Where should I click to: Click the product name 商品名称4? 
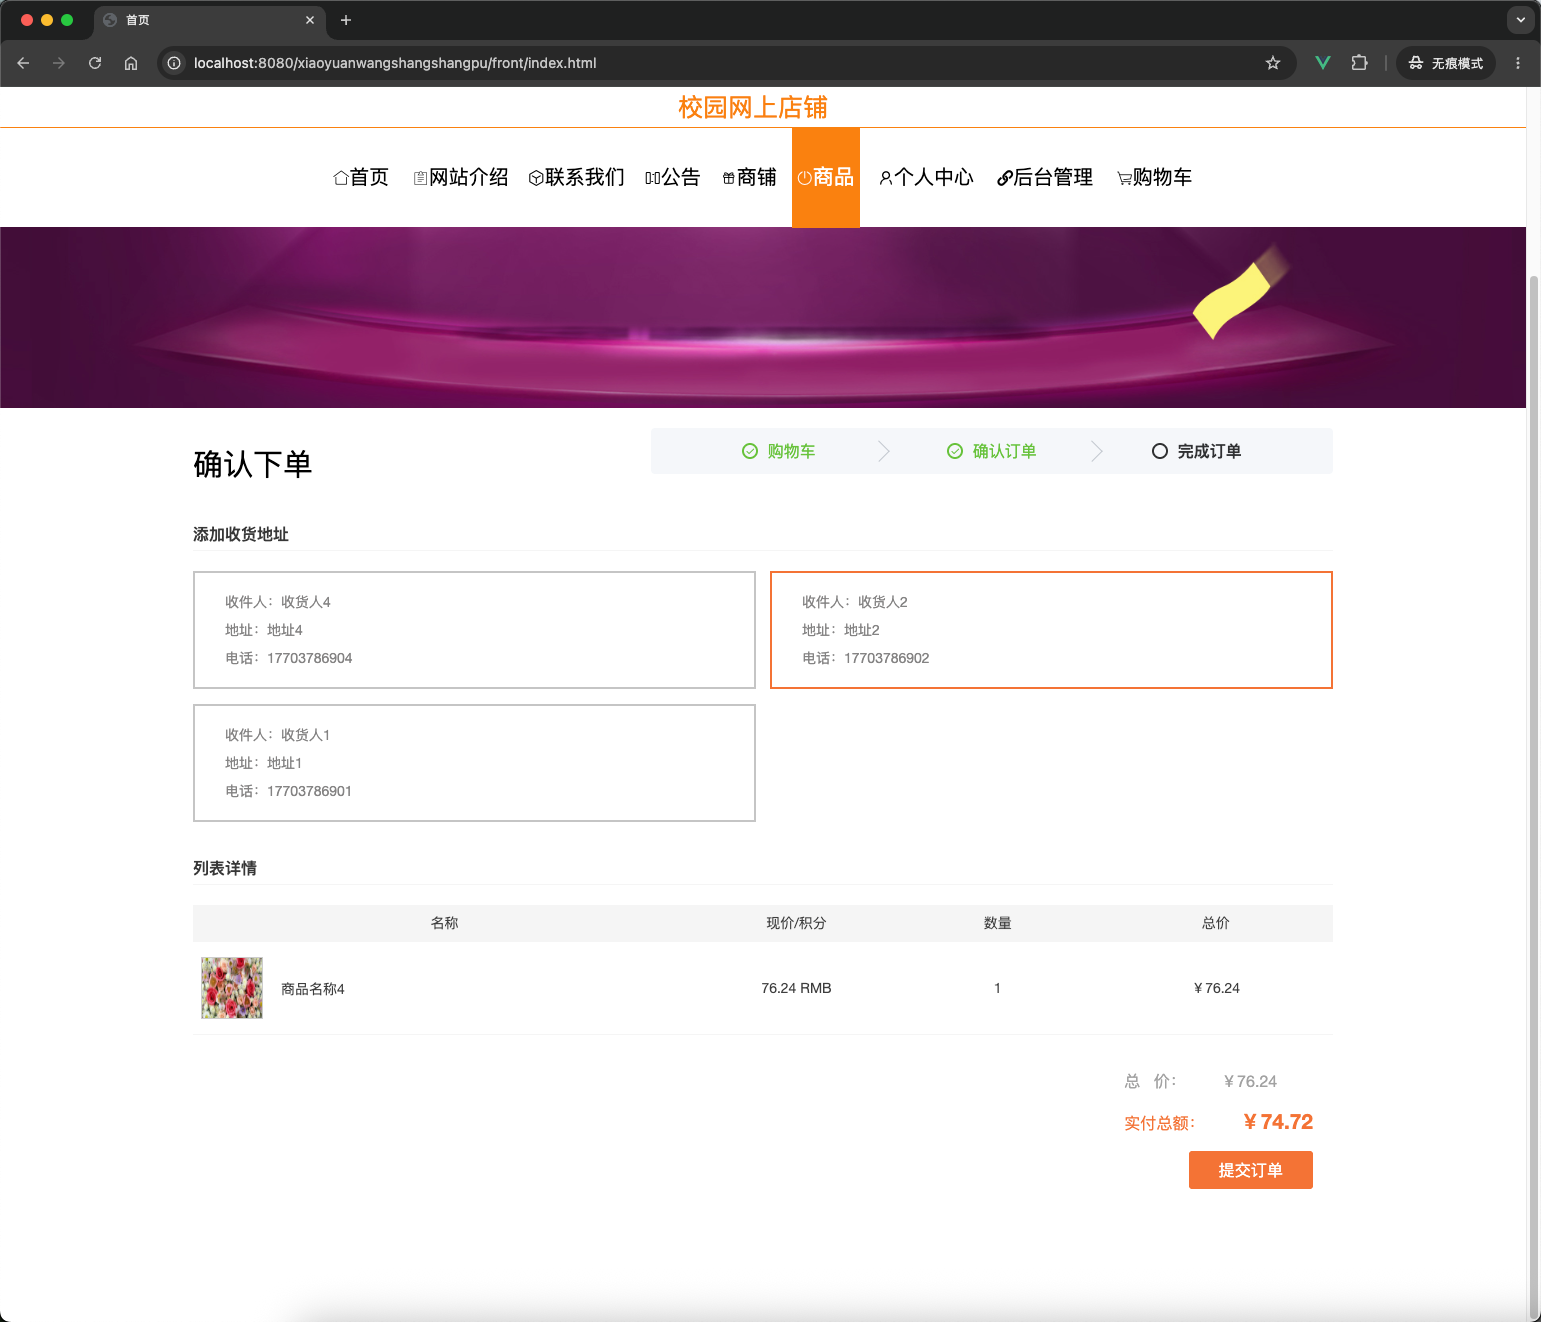pyautogui.click(x=313, y=989)
